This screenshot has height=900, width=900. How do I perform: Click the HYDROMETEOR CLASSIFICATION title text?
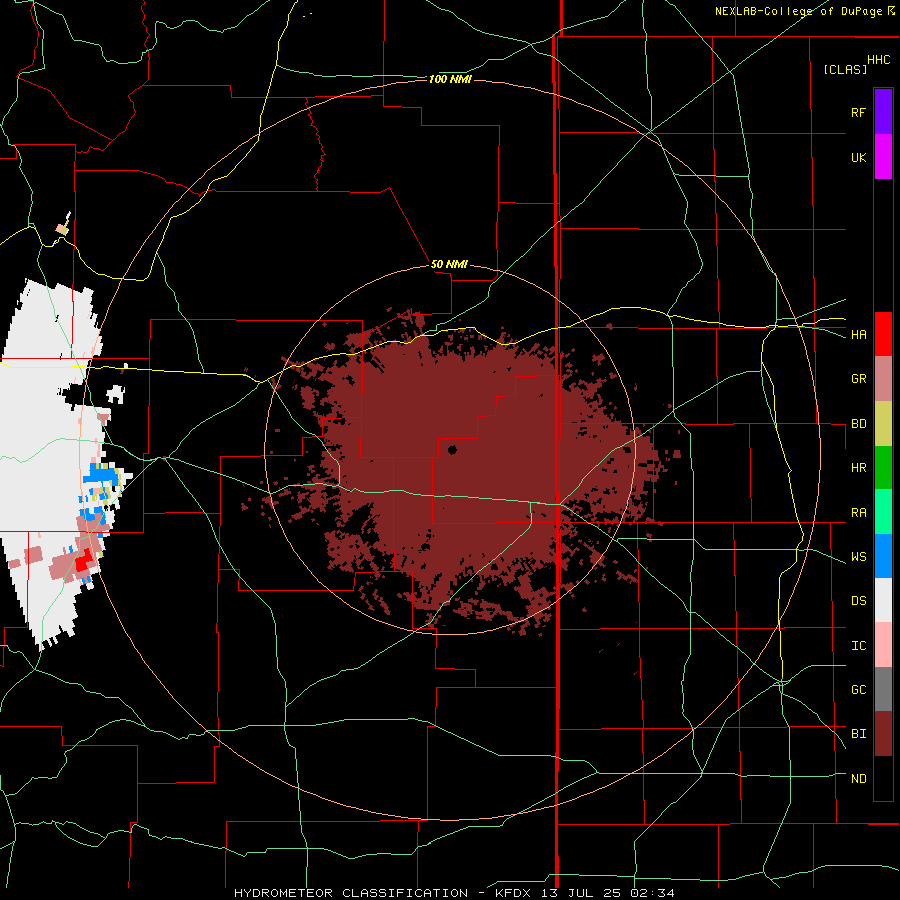tap(351, 893)
